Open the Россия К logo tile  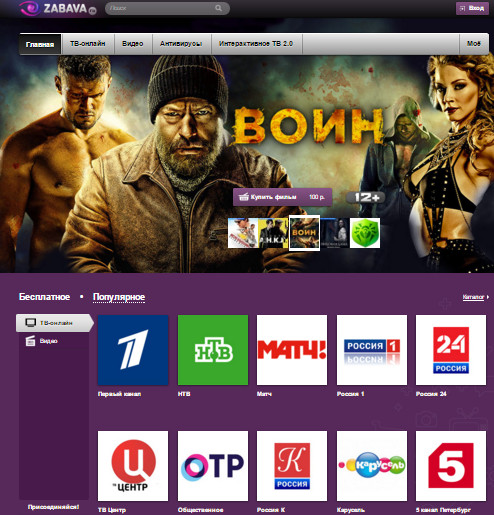pos(292,466)
